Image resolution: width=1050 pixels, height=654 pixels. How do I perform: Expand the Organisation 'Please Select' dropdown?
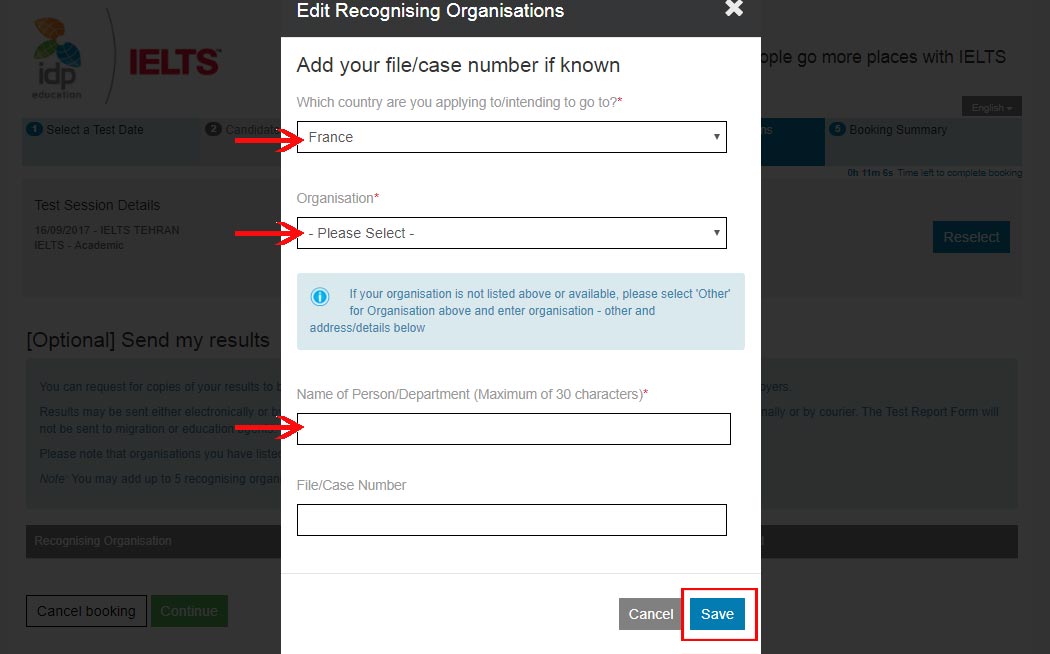[512, 233]
